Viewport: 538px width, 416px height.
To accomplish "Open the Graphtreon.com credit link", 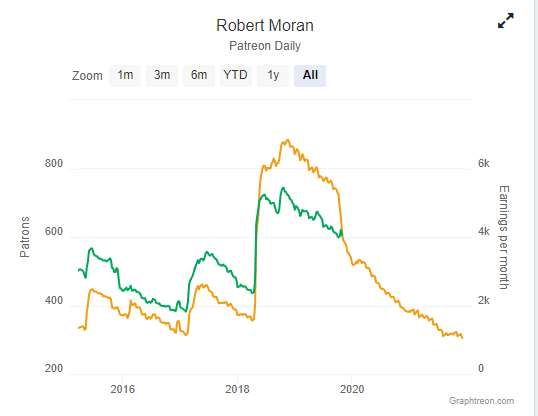I will click(x=481, y=401).
